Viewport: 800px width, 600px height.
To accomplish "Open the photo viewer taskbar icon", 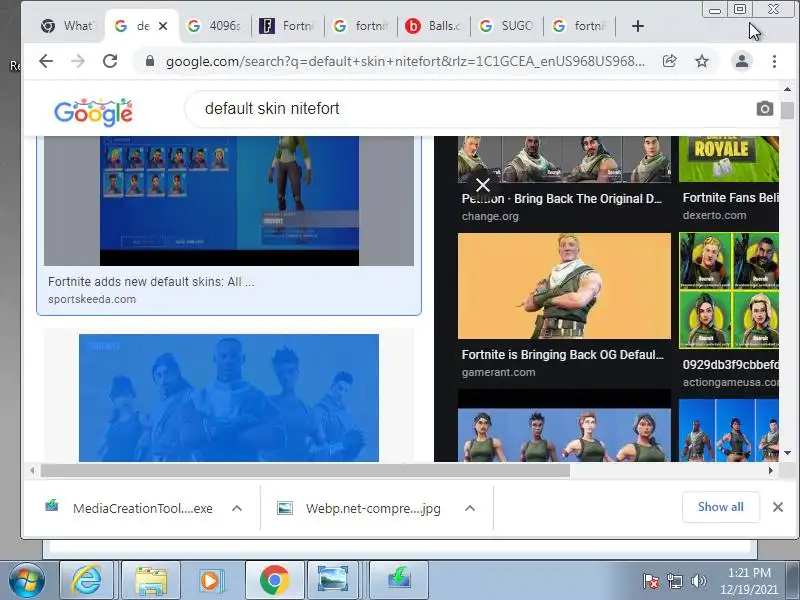I will tap(333, 580).
